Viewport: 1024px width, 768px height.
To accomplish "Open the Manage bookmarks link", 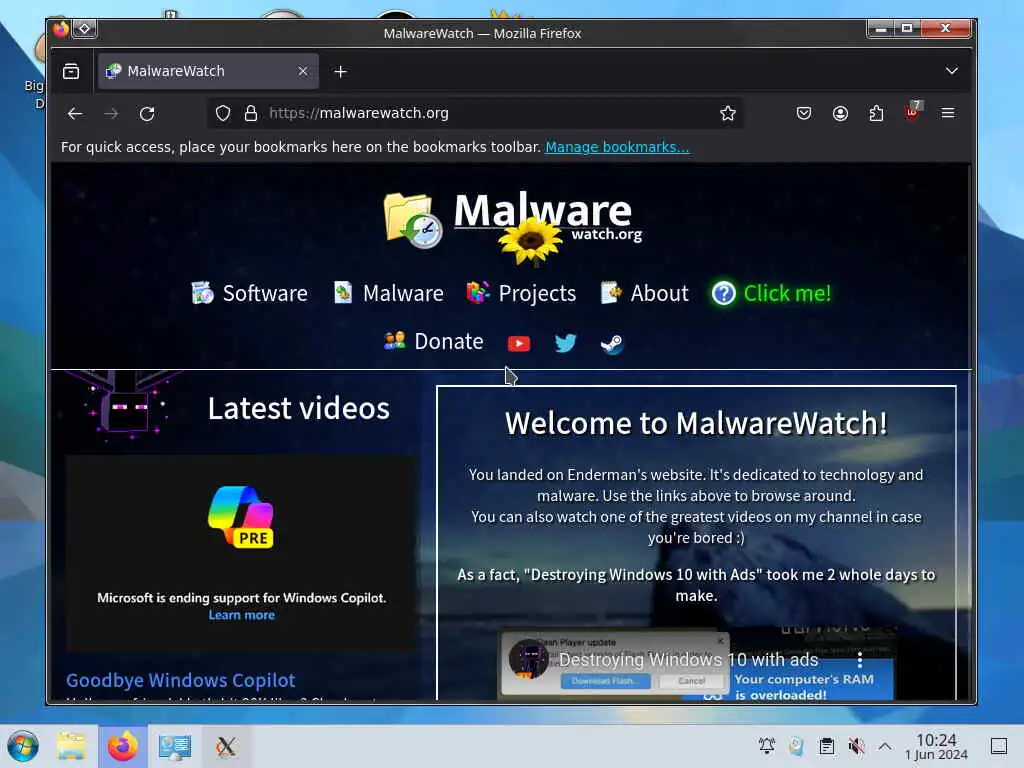I will 617,147.
